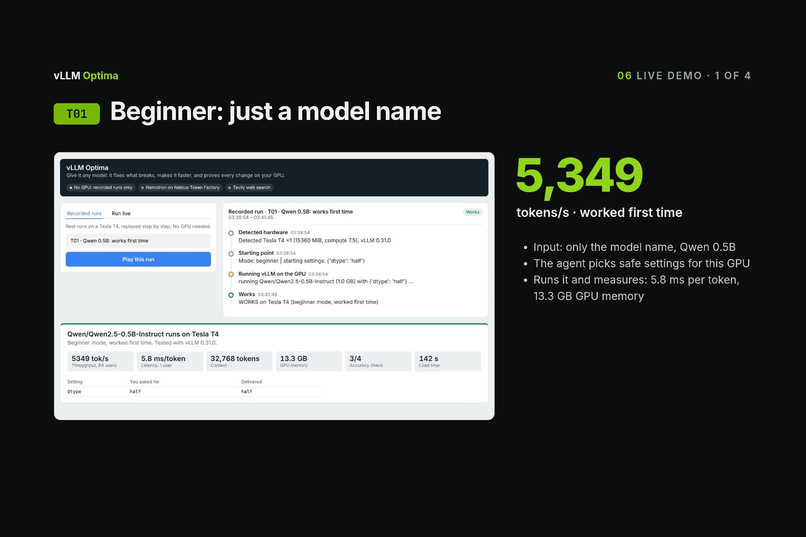Click the Detected hardware step title
This screenshot has height=537, width=806.
coord(263,232)
